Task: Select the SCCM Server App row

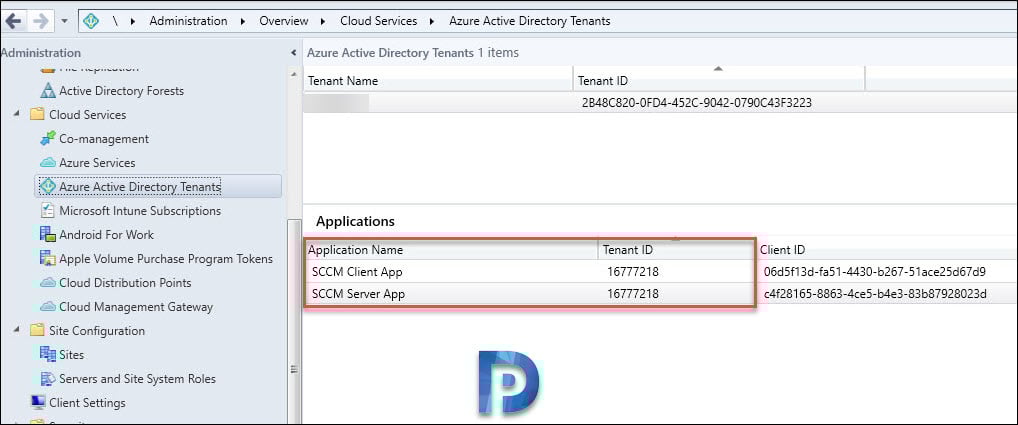Action: (x=660, y=294)
